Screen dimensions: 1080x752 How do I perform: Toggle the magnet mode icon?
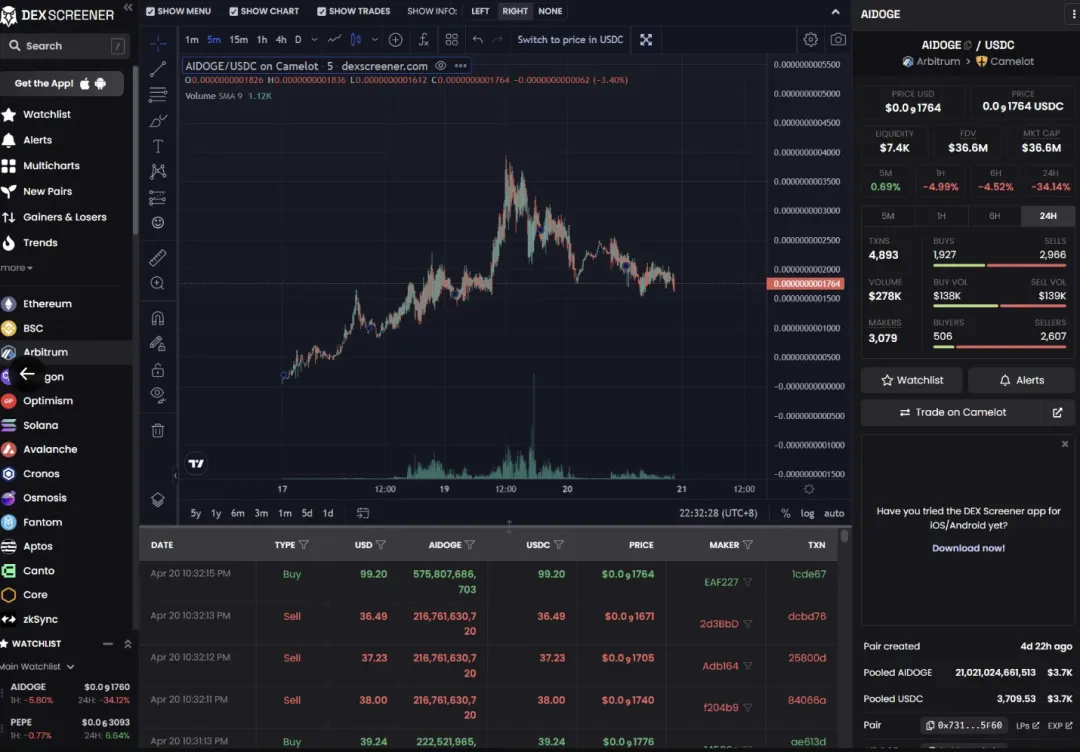pyautogui.click(x=158, y=317)
